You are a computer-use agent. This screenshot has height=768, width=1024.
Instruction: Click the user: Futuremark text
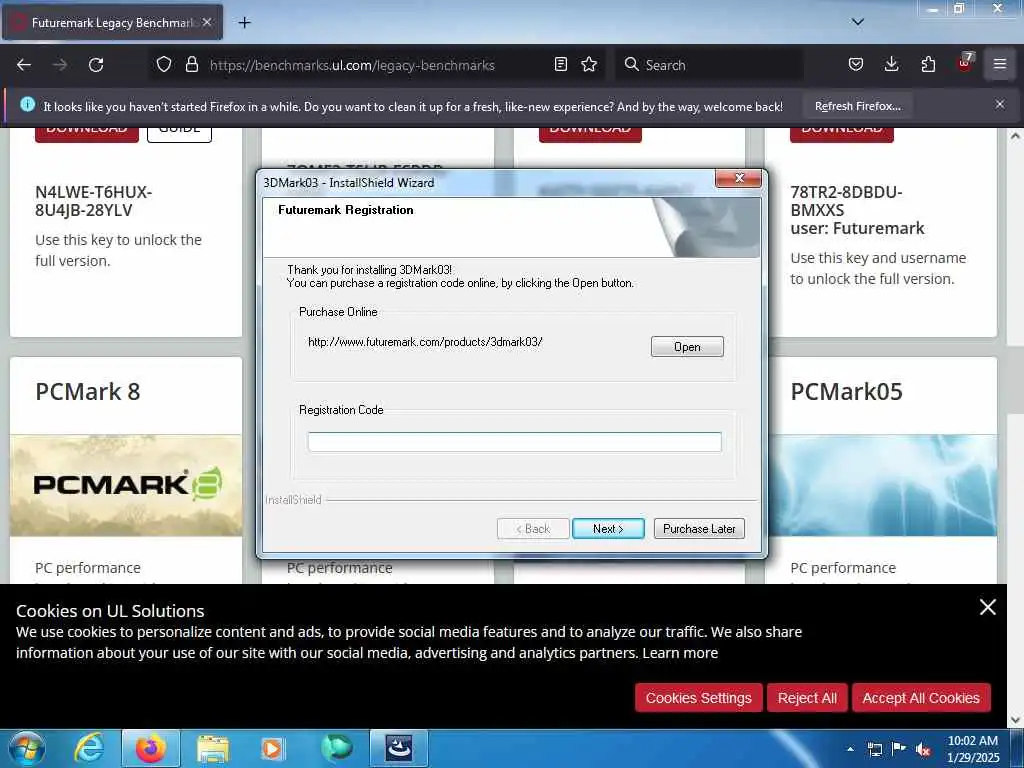point(857,229)
